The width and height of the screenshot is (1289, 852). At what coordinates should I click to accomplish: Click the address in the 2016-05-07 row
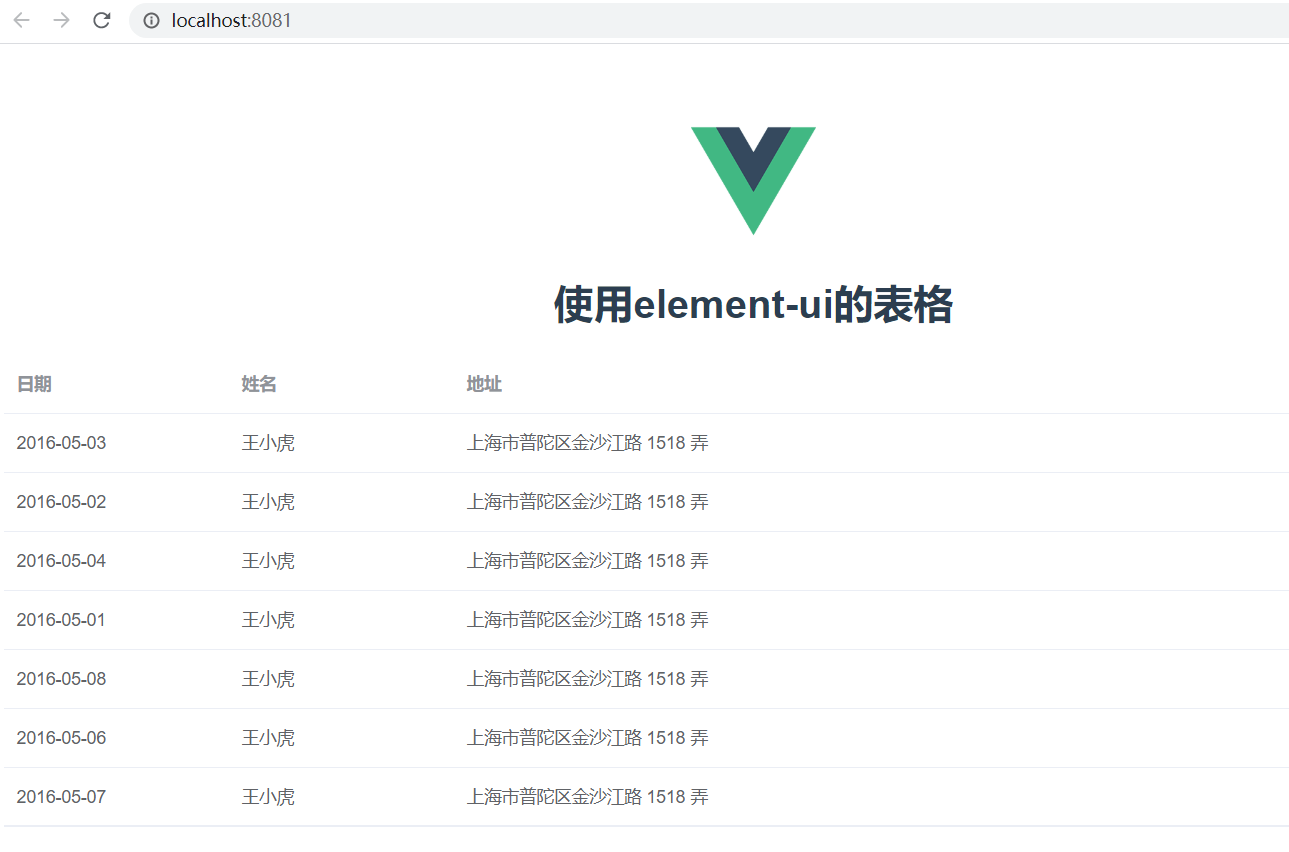588,797
